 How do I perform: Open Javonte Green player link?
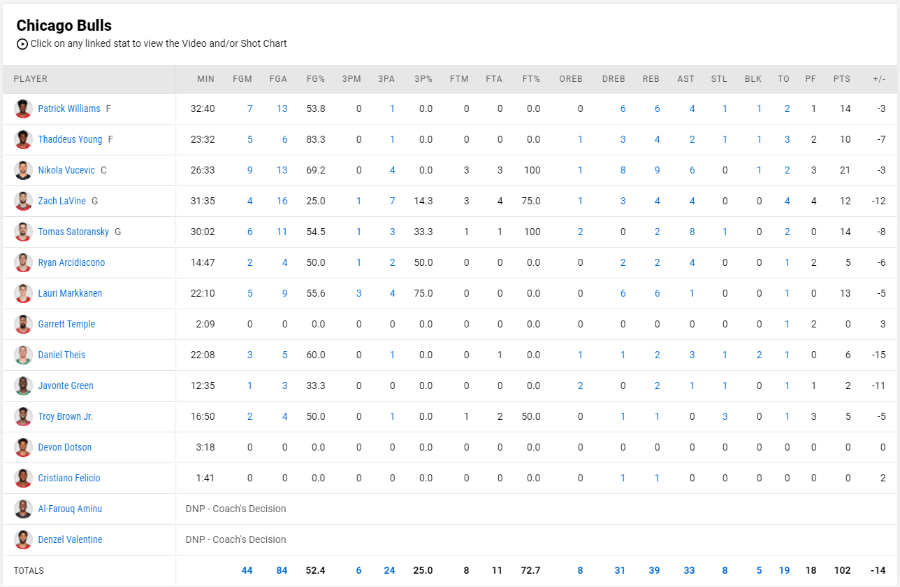[x=65, y=386]
